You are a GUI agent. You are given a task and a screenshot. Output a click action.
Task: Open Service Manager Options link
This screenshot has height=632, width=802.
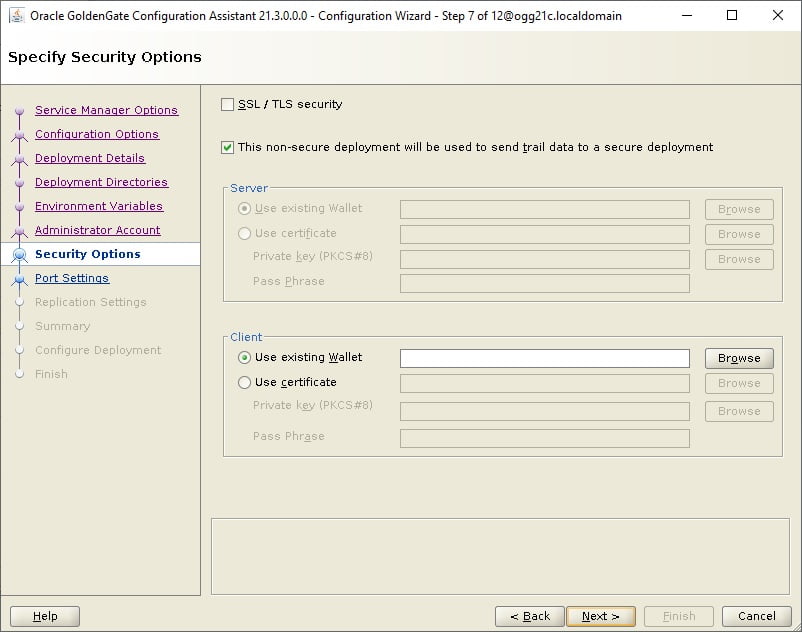pyautogui.click(x=106, y=110)
